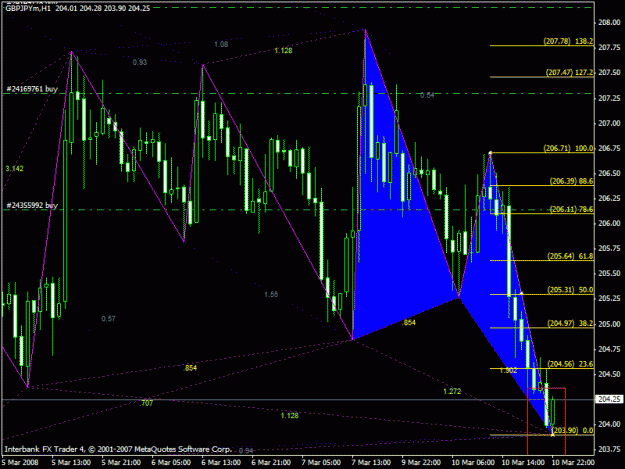Click 205.75 on the price axis
625x469 pixels.
(609, 248)
